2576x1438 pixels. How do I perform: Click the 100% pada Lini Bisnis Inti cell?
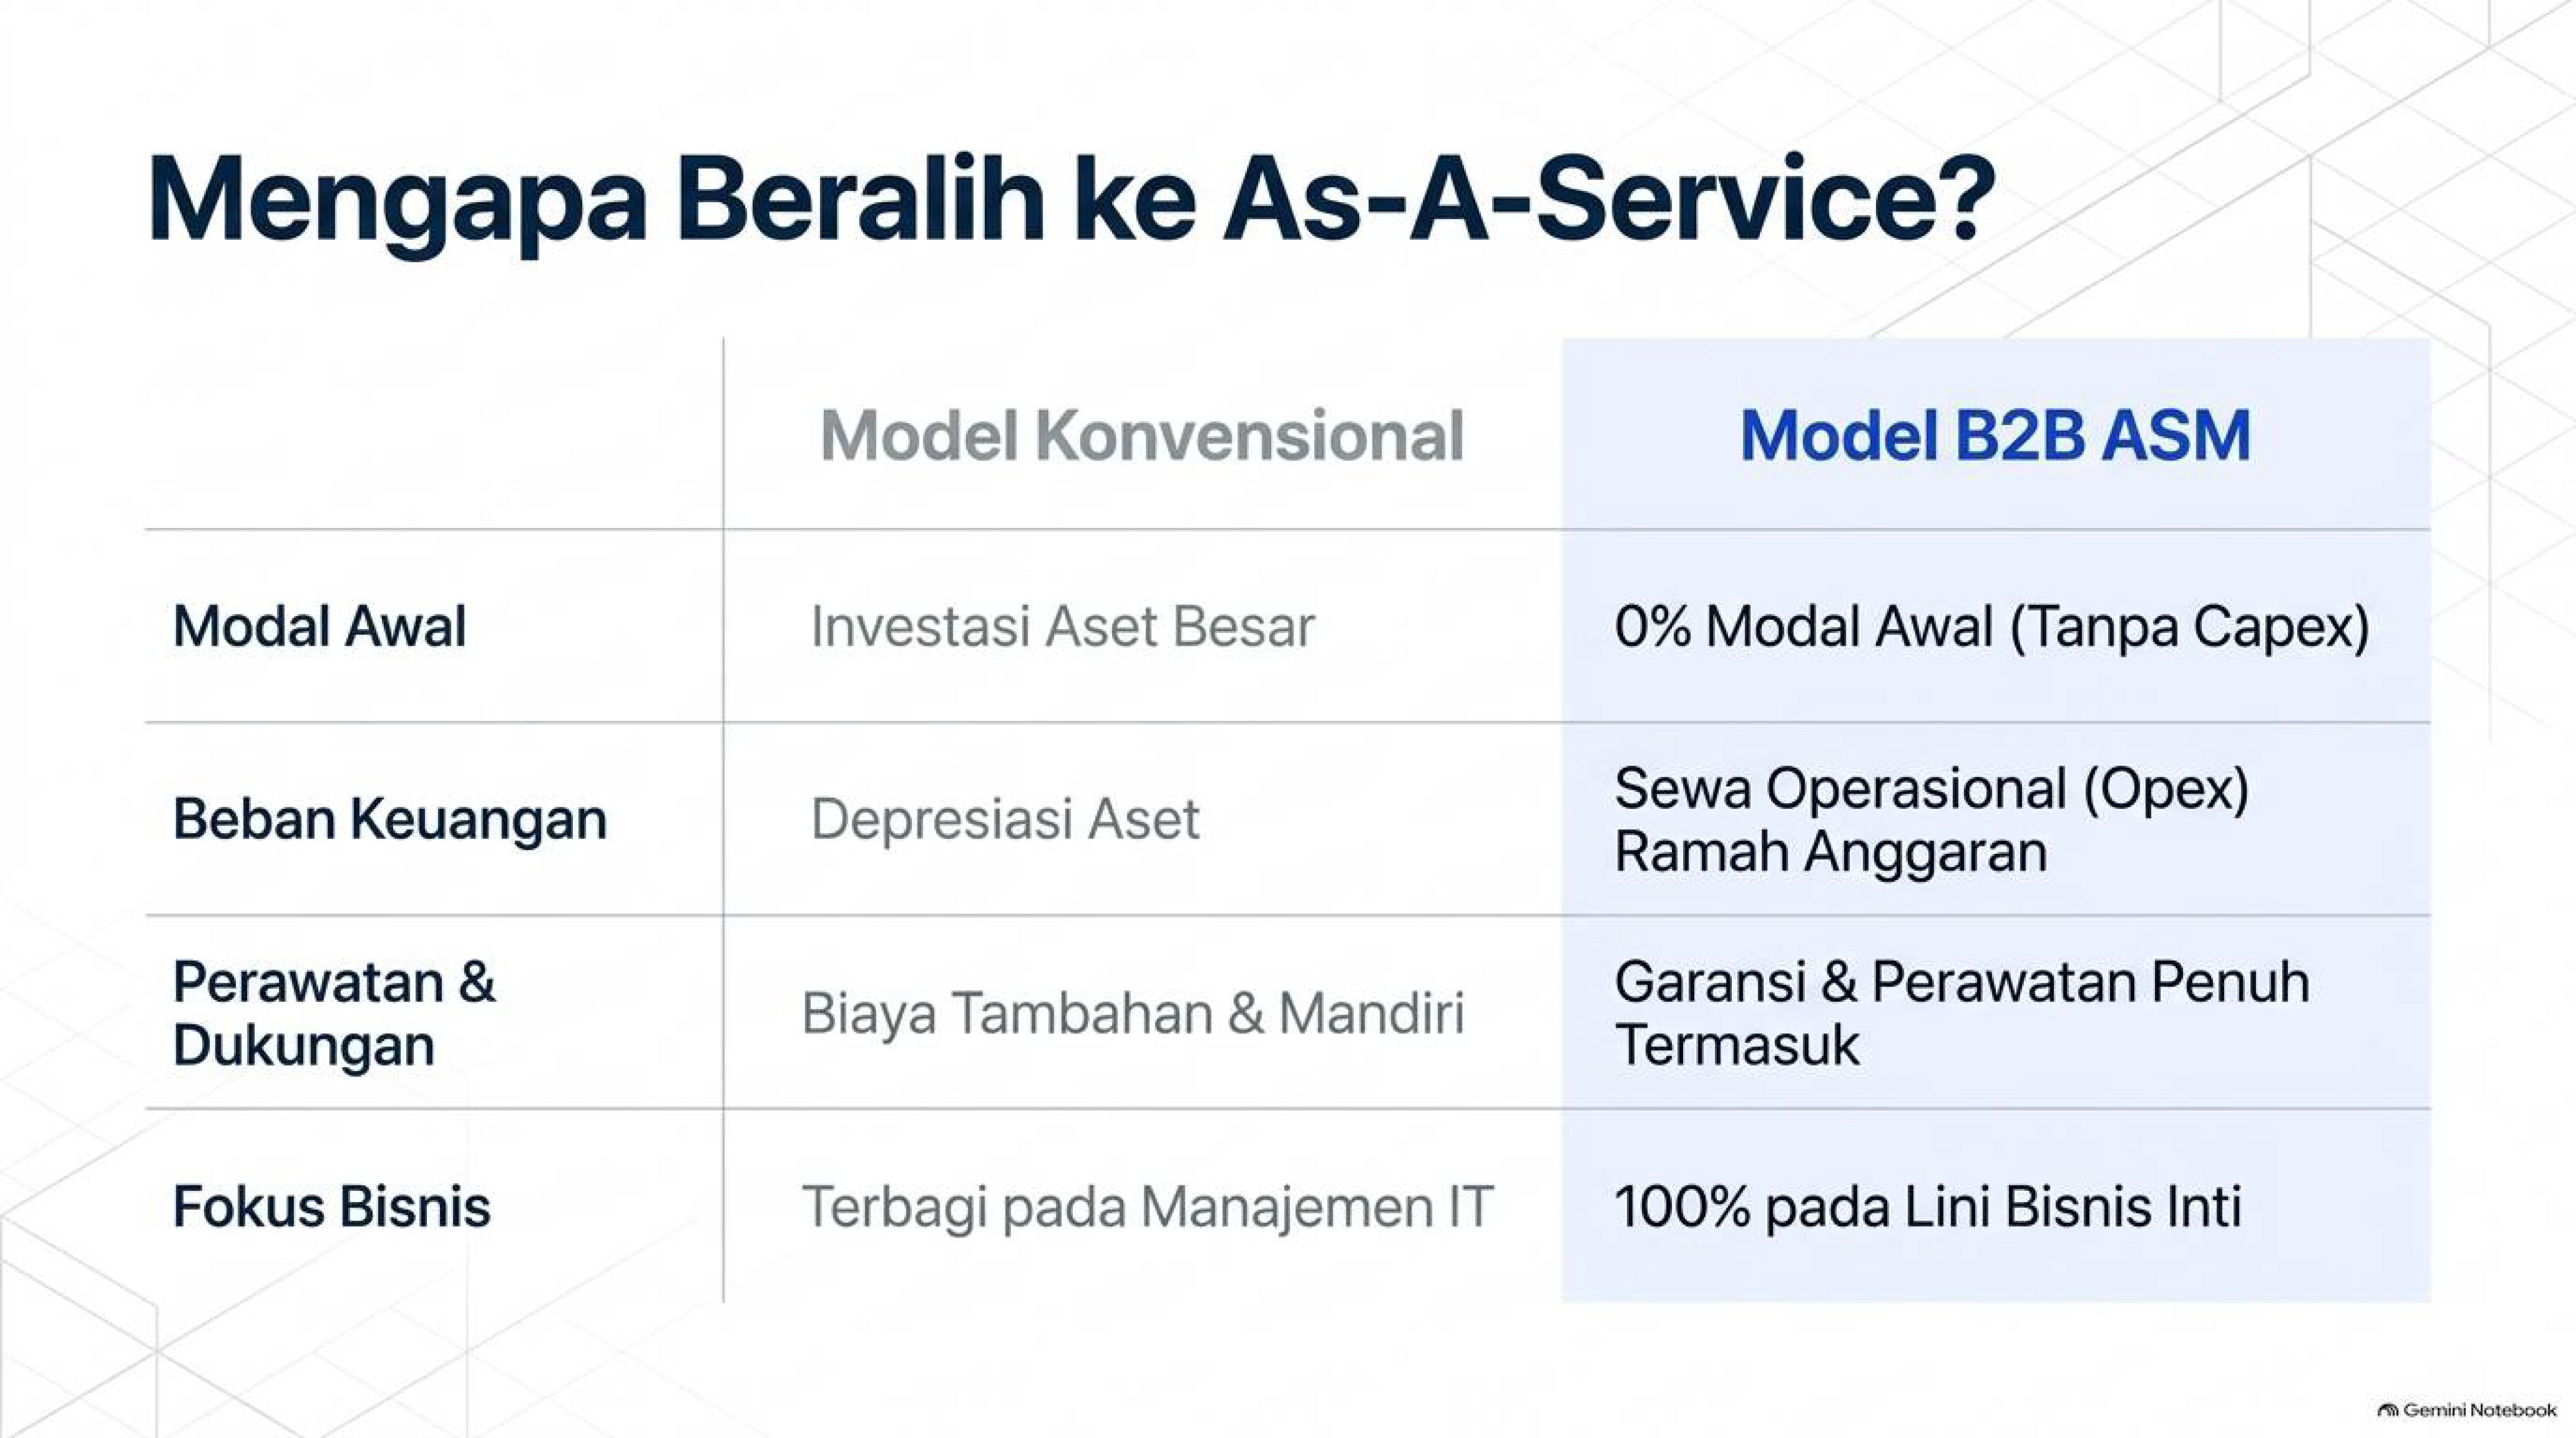[1927, 1207]
